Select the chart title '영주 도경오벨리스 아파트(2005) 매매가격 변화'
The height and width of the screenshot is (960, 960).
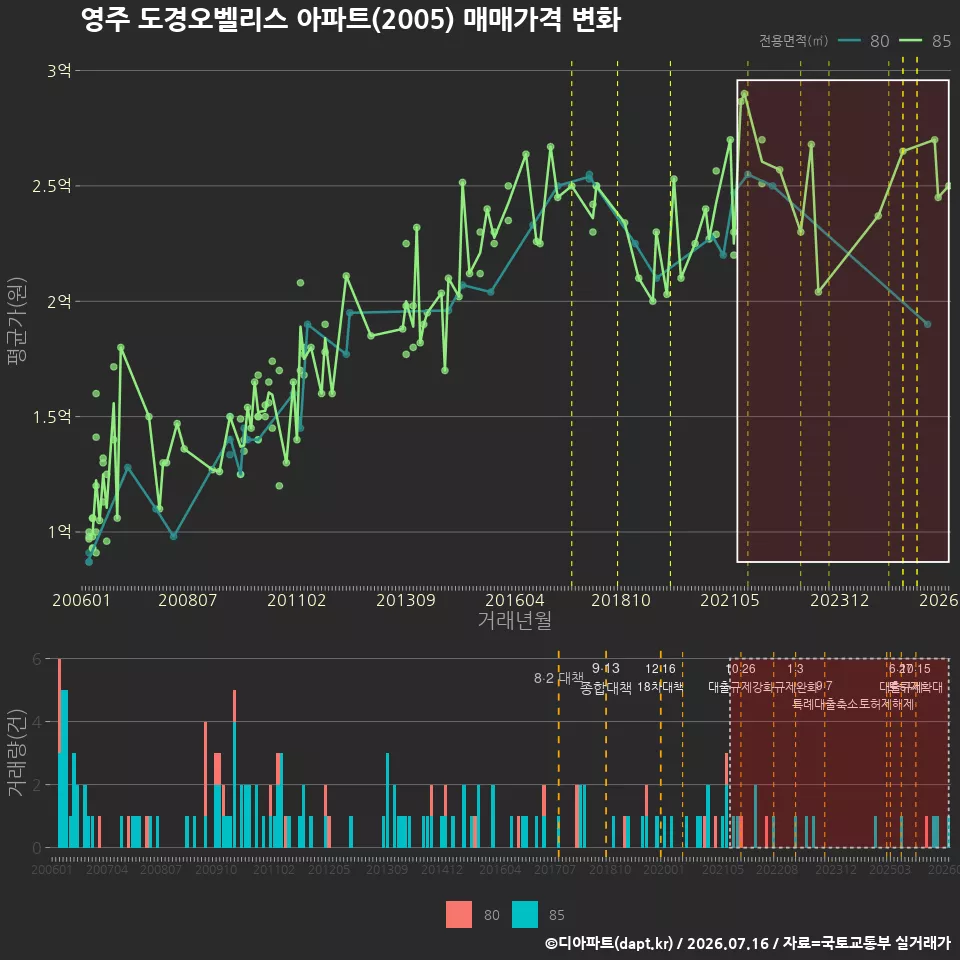click(351, 19)
